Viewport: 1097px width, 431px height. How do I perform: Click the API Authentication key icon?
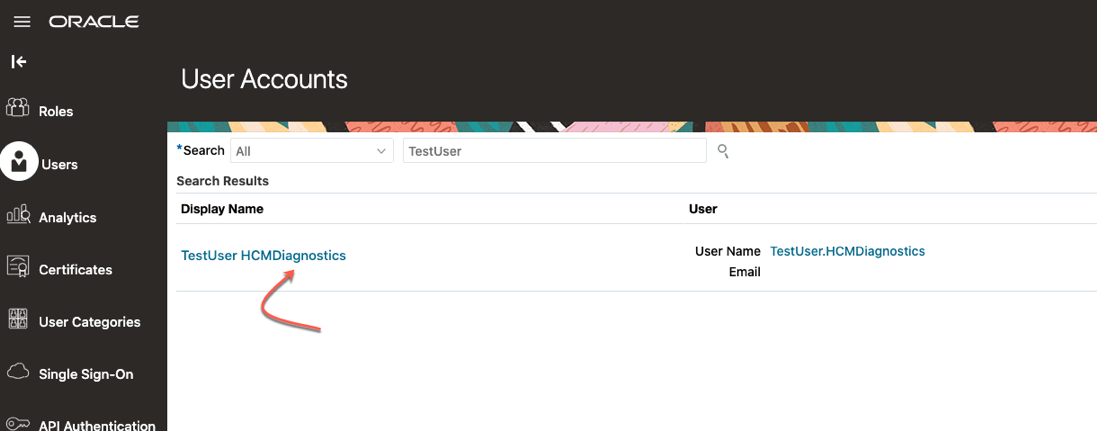(x=18, y=423)
